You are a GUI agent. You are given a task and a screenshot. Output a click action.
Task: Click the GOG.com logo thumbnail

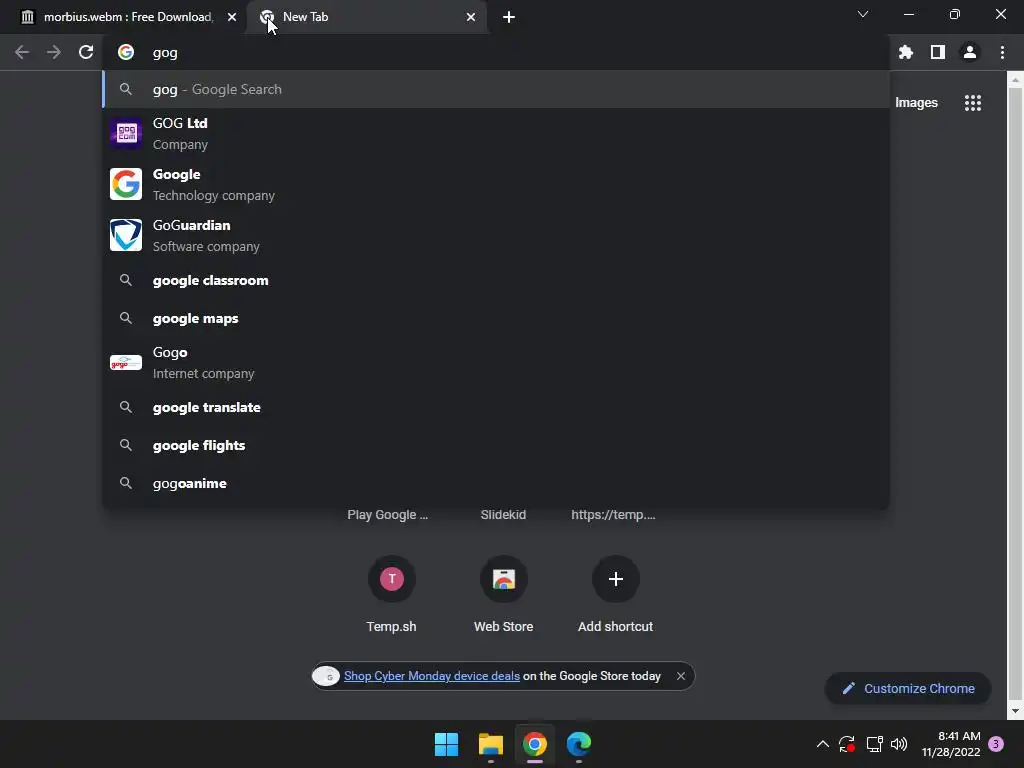click(126, 133)
